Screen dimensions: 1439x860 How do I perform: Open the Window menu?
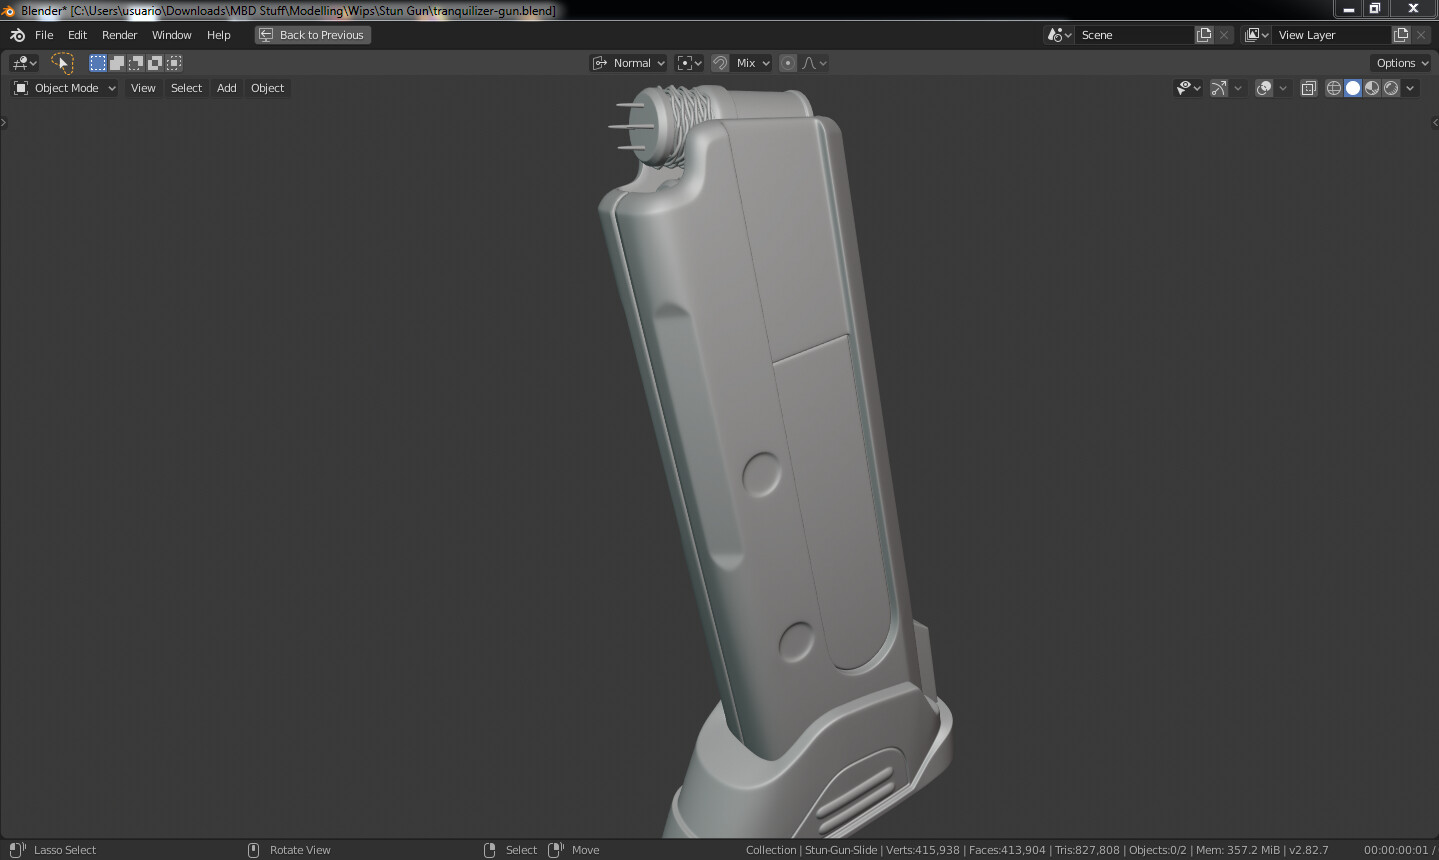point(171,35)
